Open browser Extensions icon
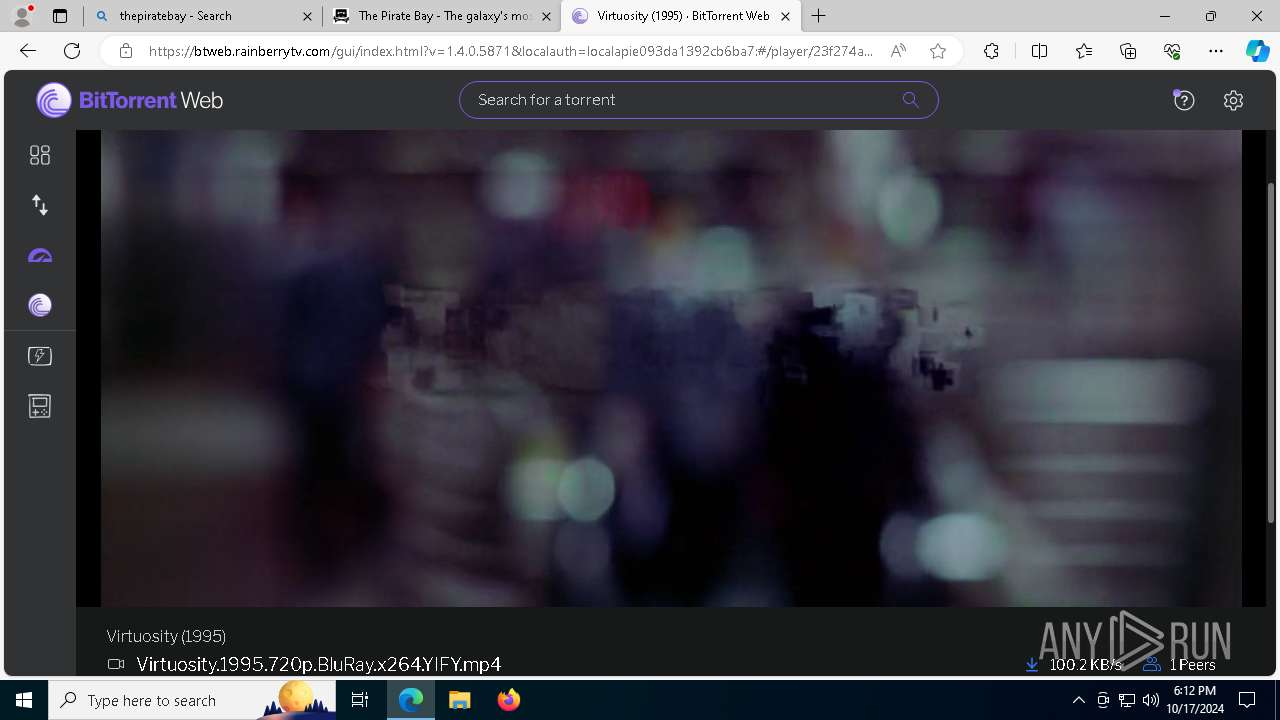 991,51
